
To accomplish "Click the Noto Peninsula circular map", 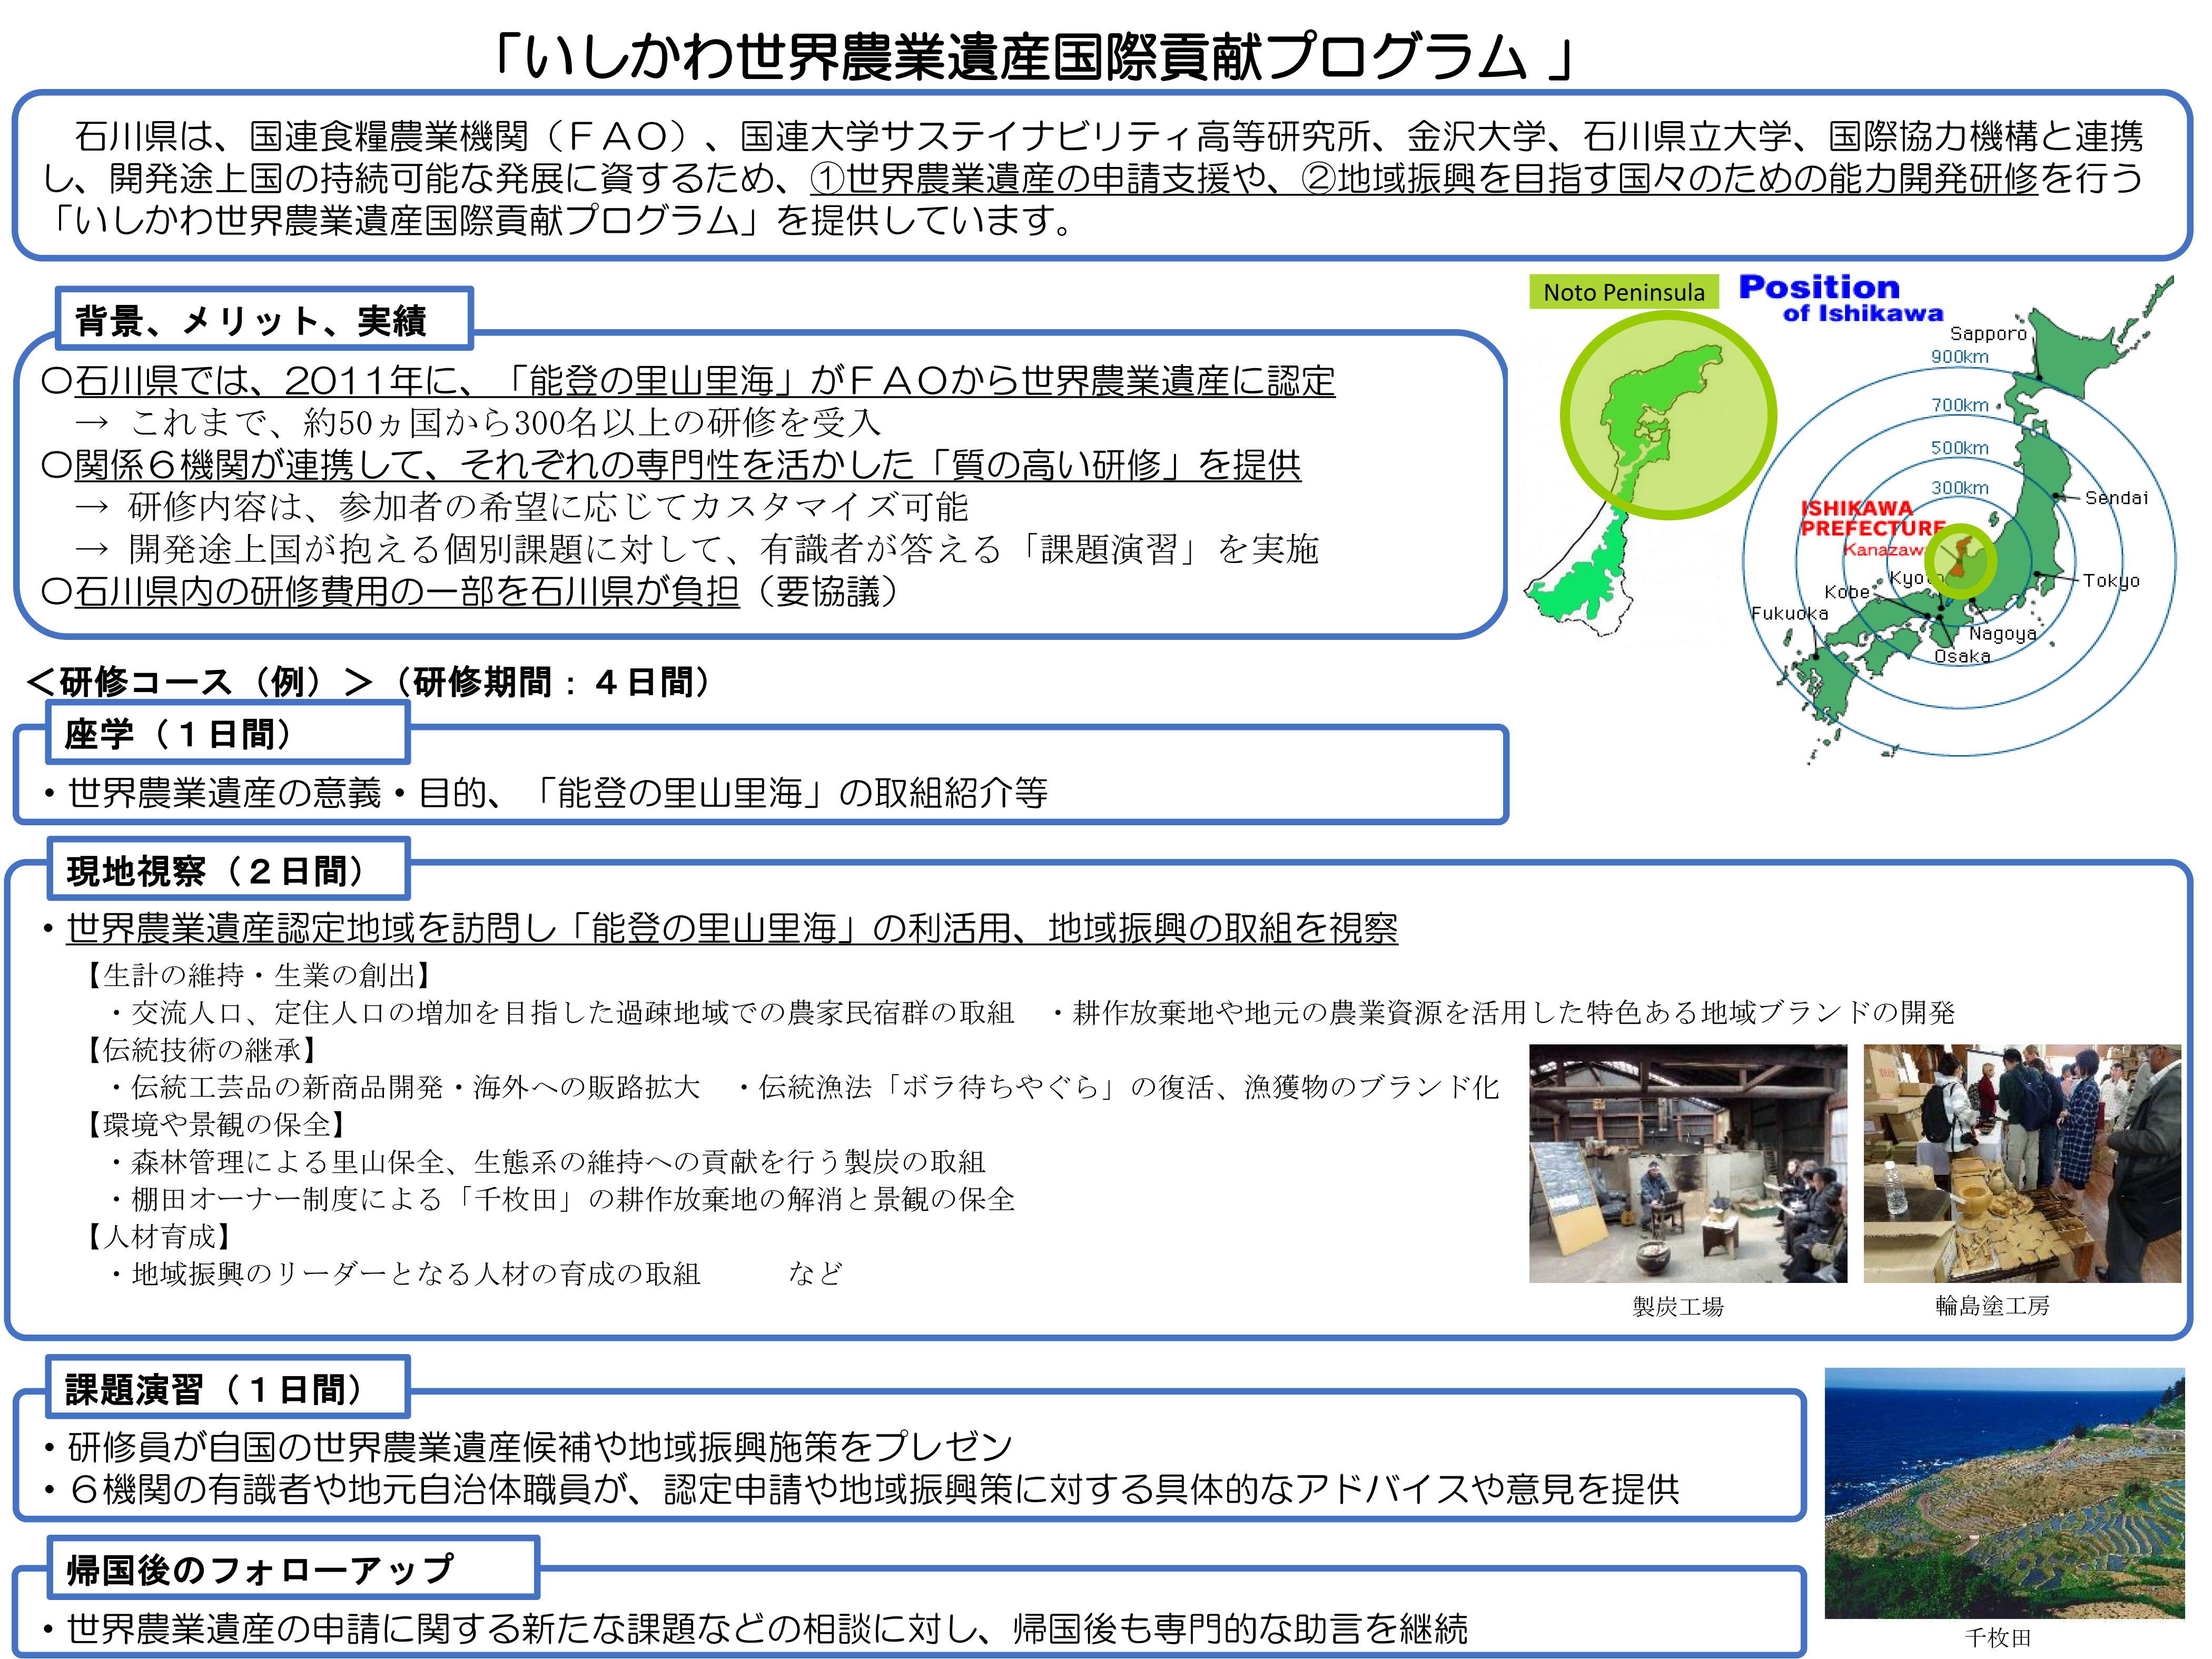I will point(1668,415).
